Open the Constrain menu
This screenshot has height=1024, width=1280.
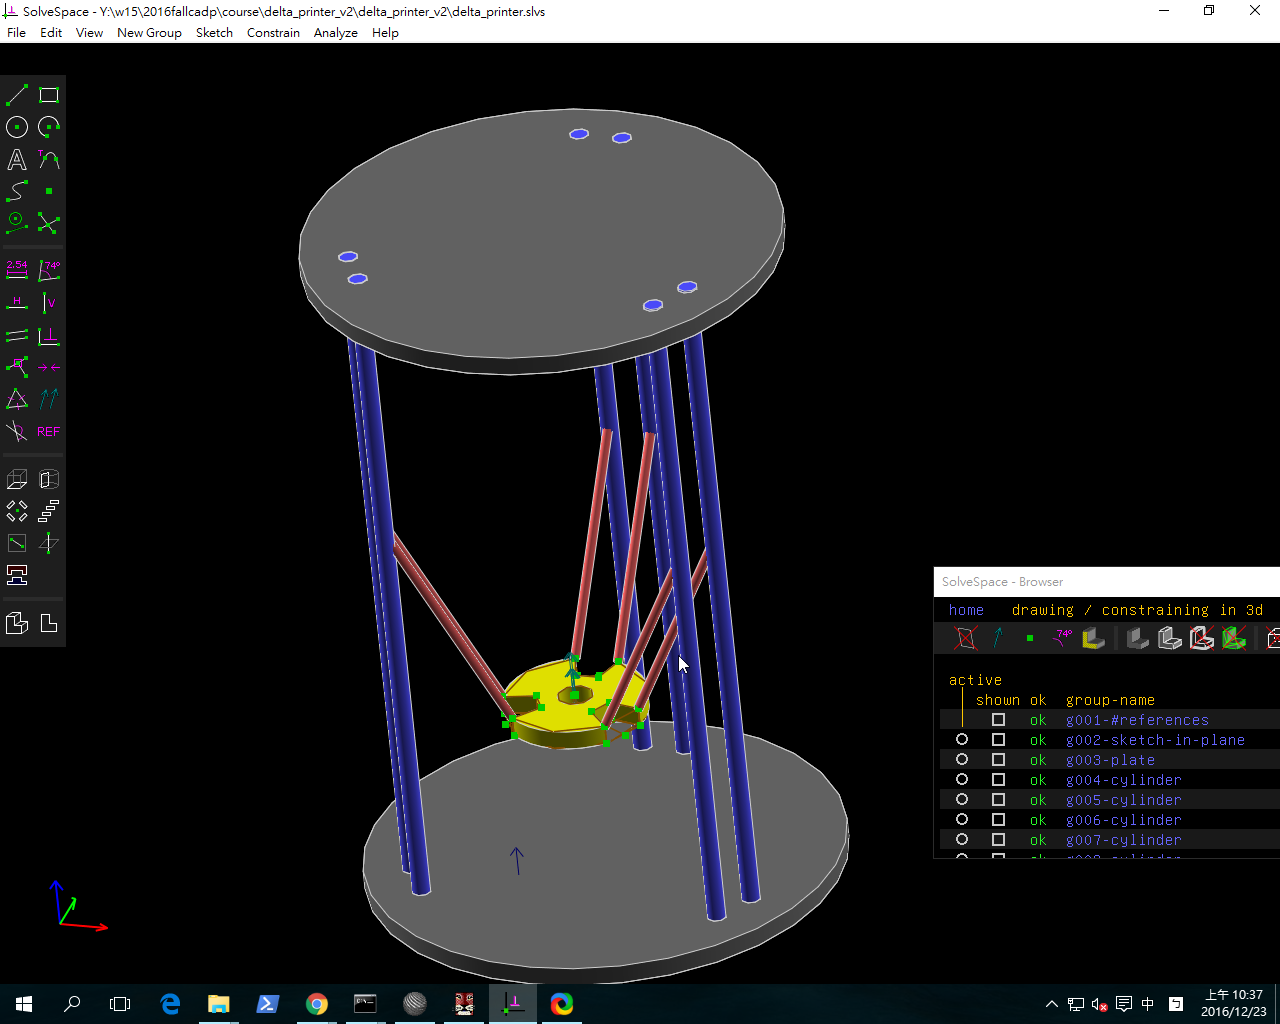273,33
